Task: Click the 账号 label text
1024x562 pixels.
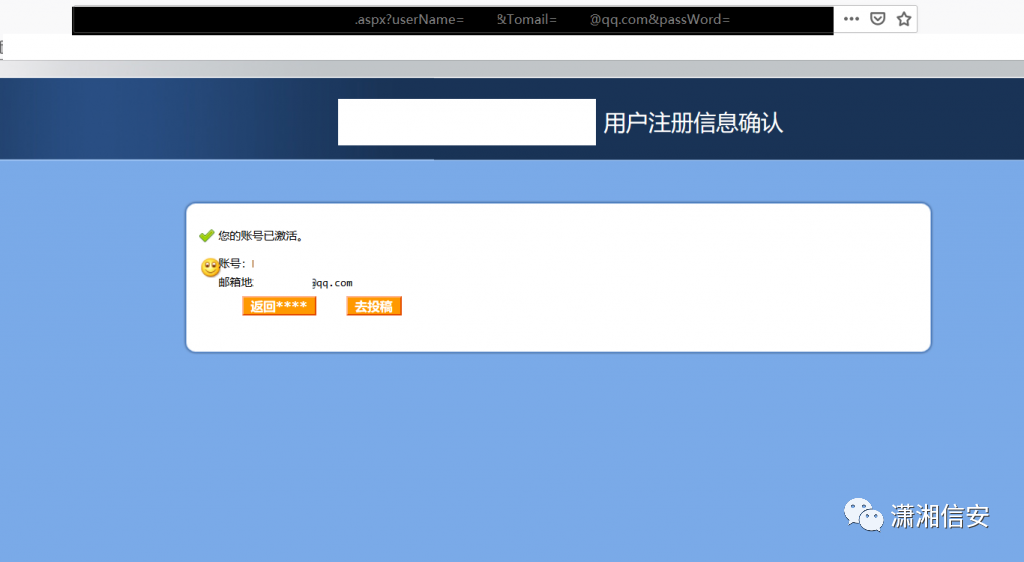Action: click(232, 264)
